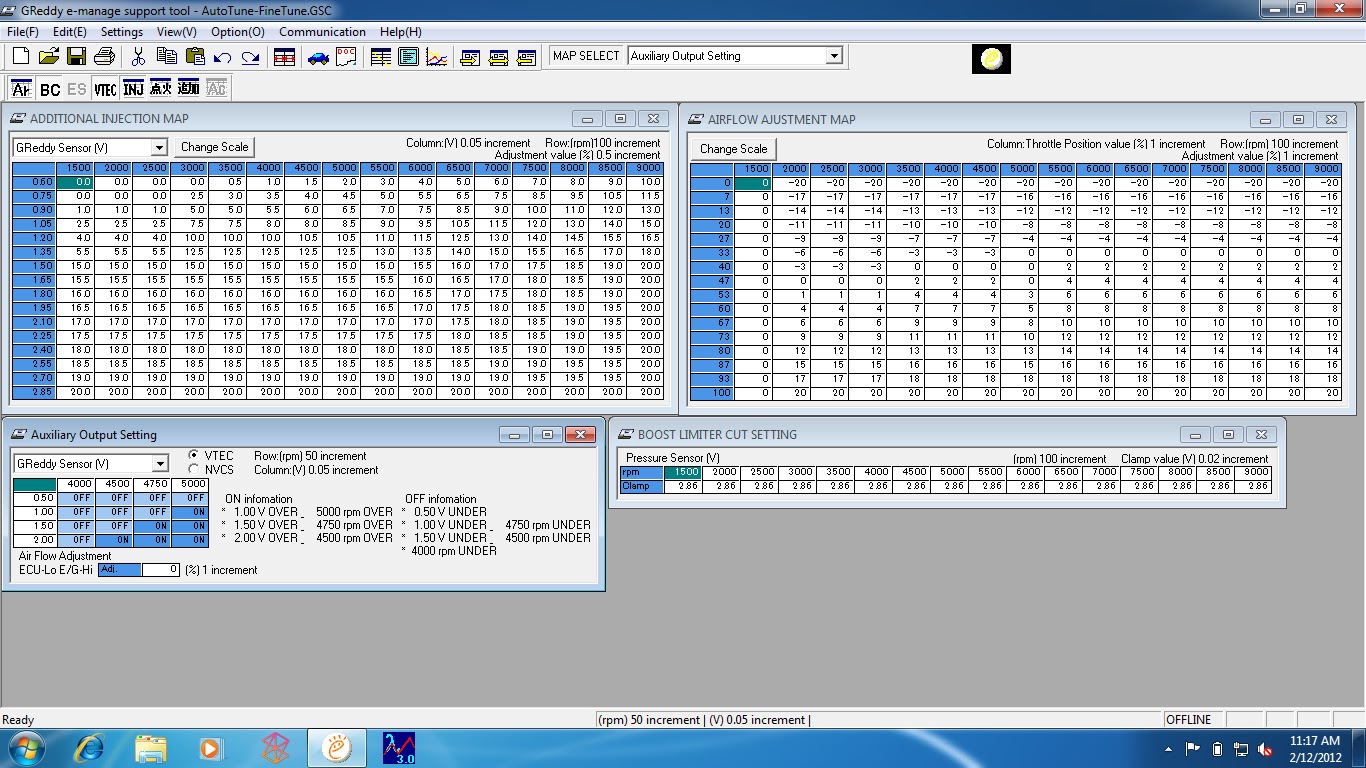Open the DOC document toolbar icon
The width and height of the screenshot is (1366, 768).
346,57
